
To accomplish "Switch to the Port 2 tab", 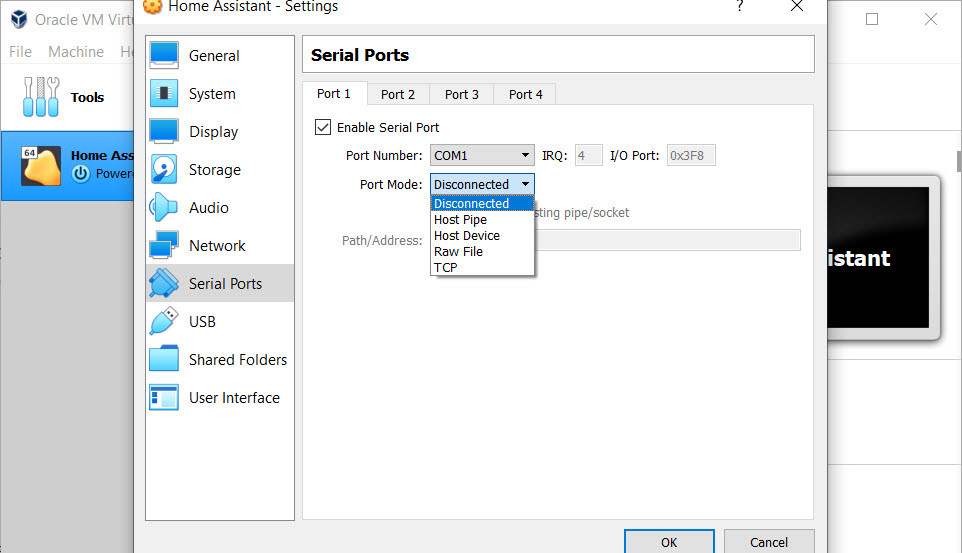I will coord(398,94).
